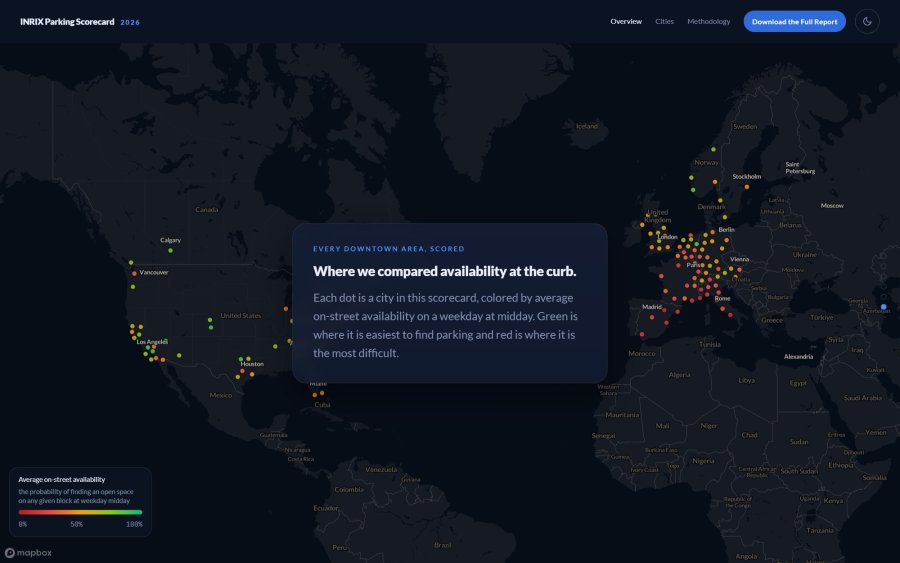Click the Vienna map label
The width and height of the screenshot is (900, 563).
click(x=739, y=259)
